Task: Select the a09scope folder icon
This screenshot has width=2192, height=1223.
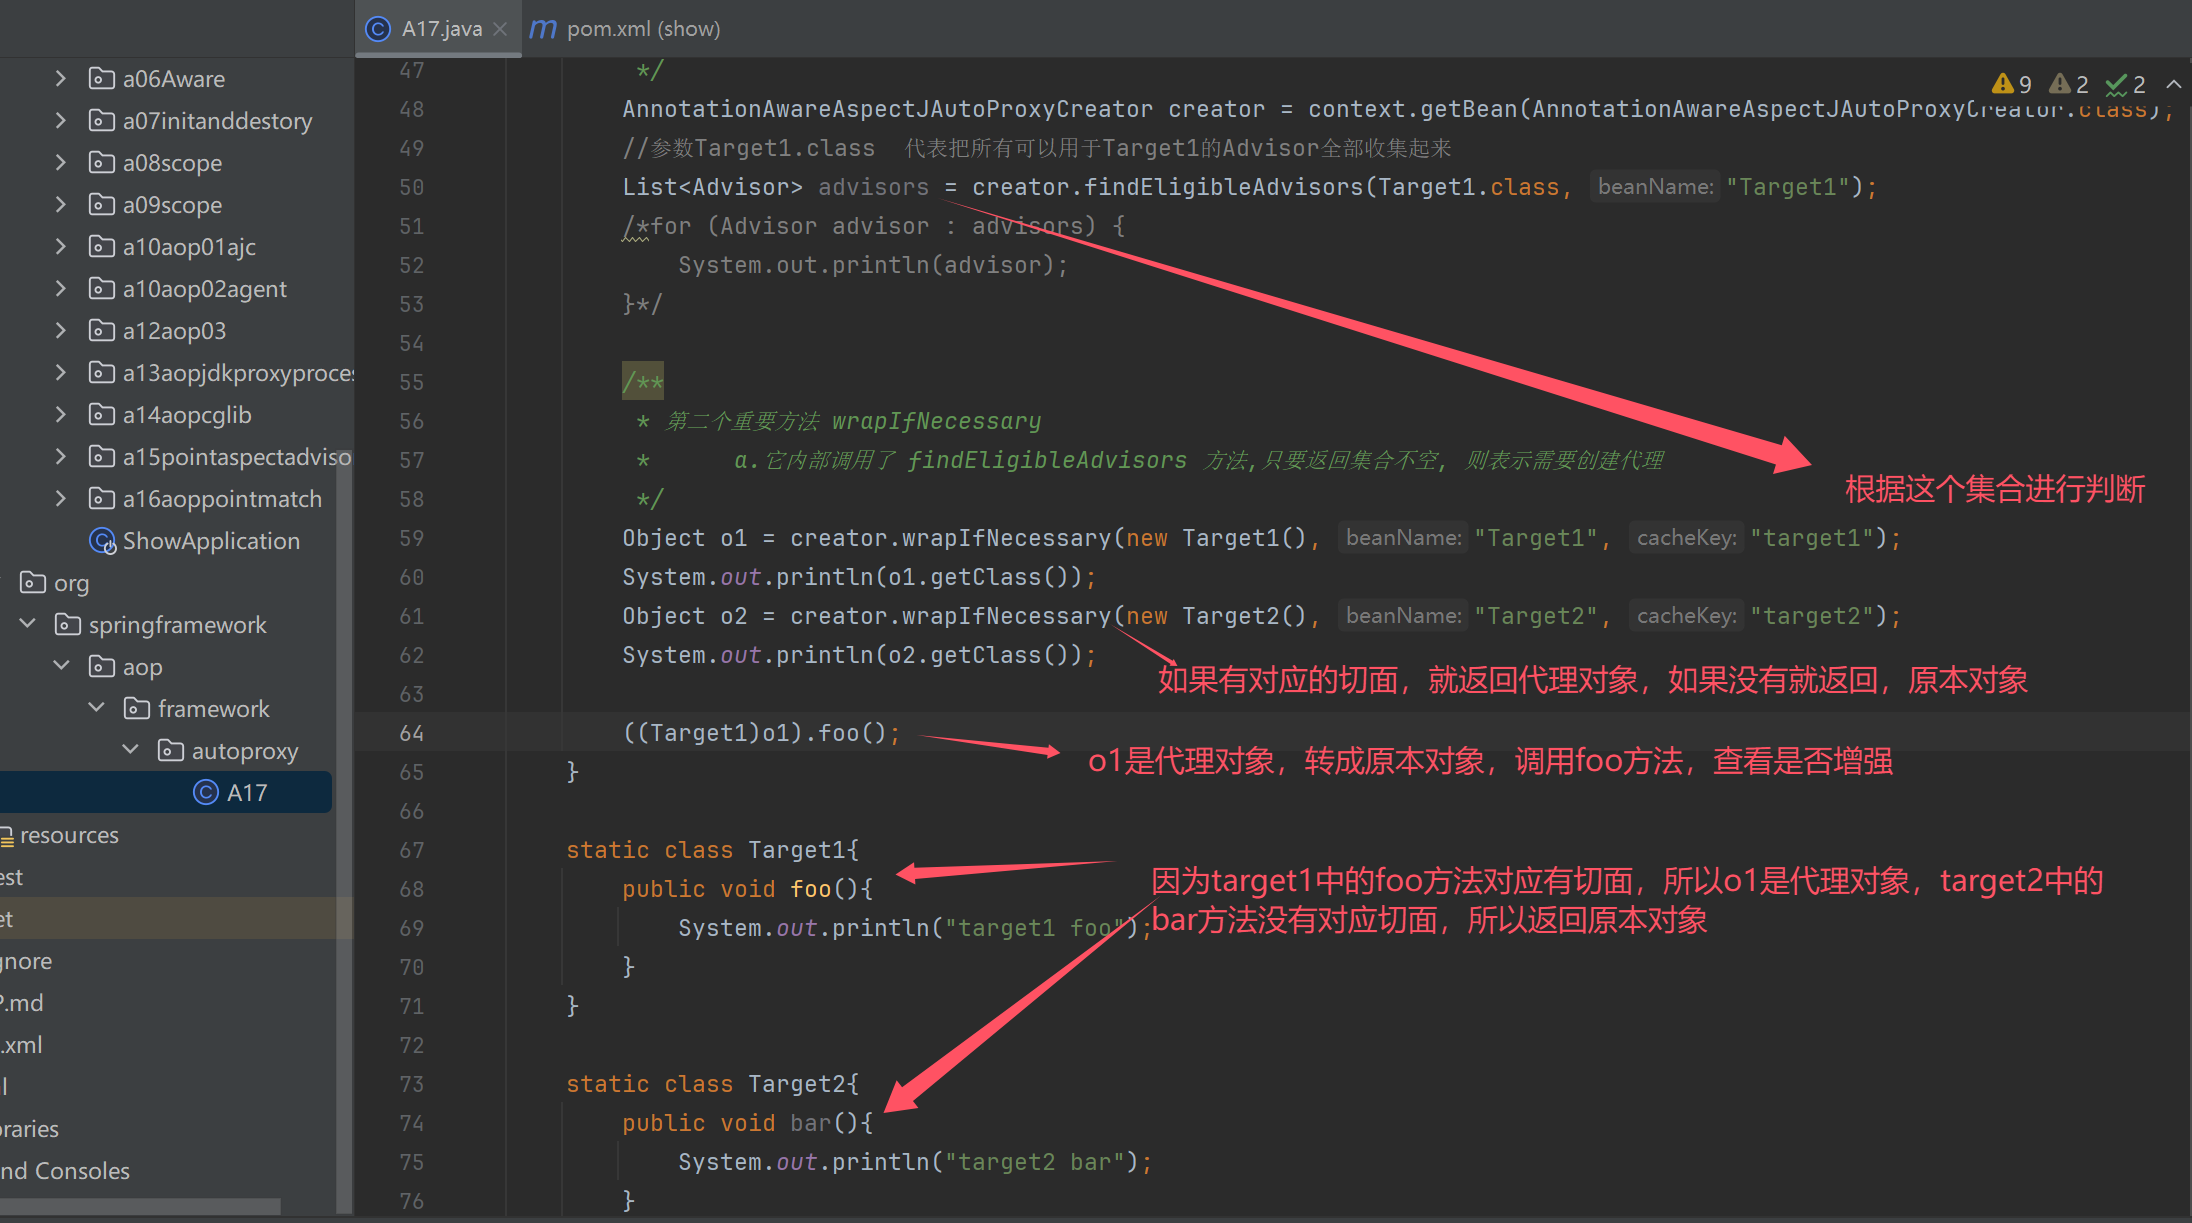Action: point(101,204)
